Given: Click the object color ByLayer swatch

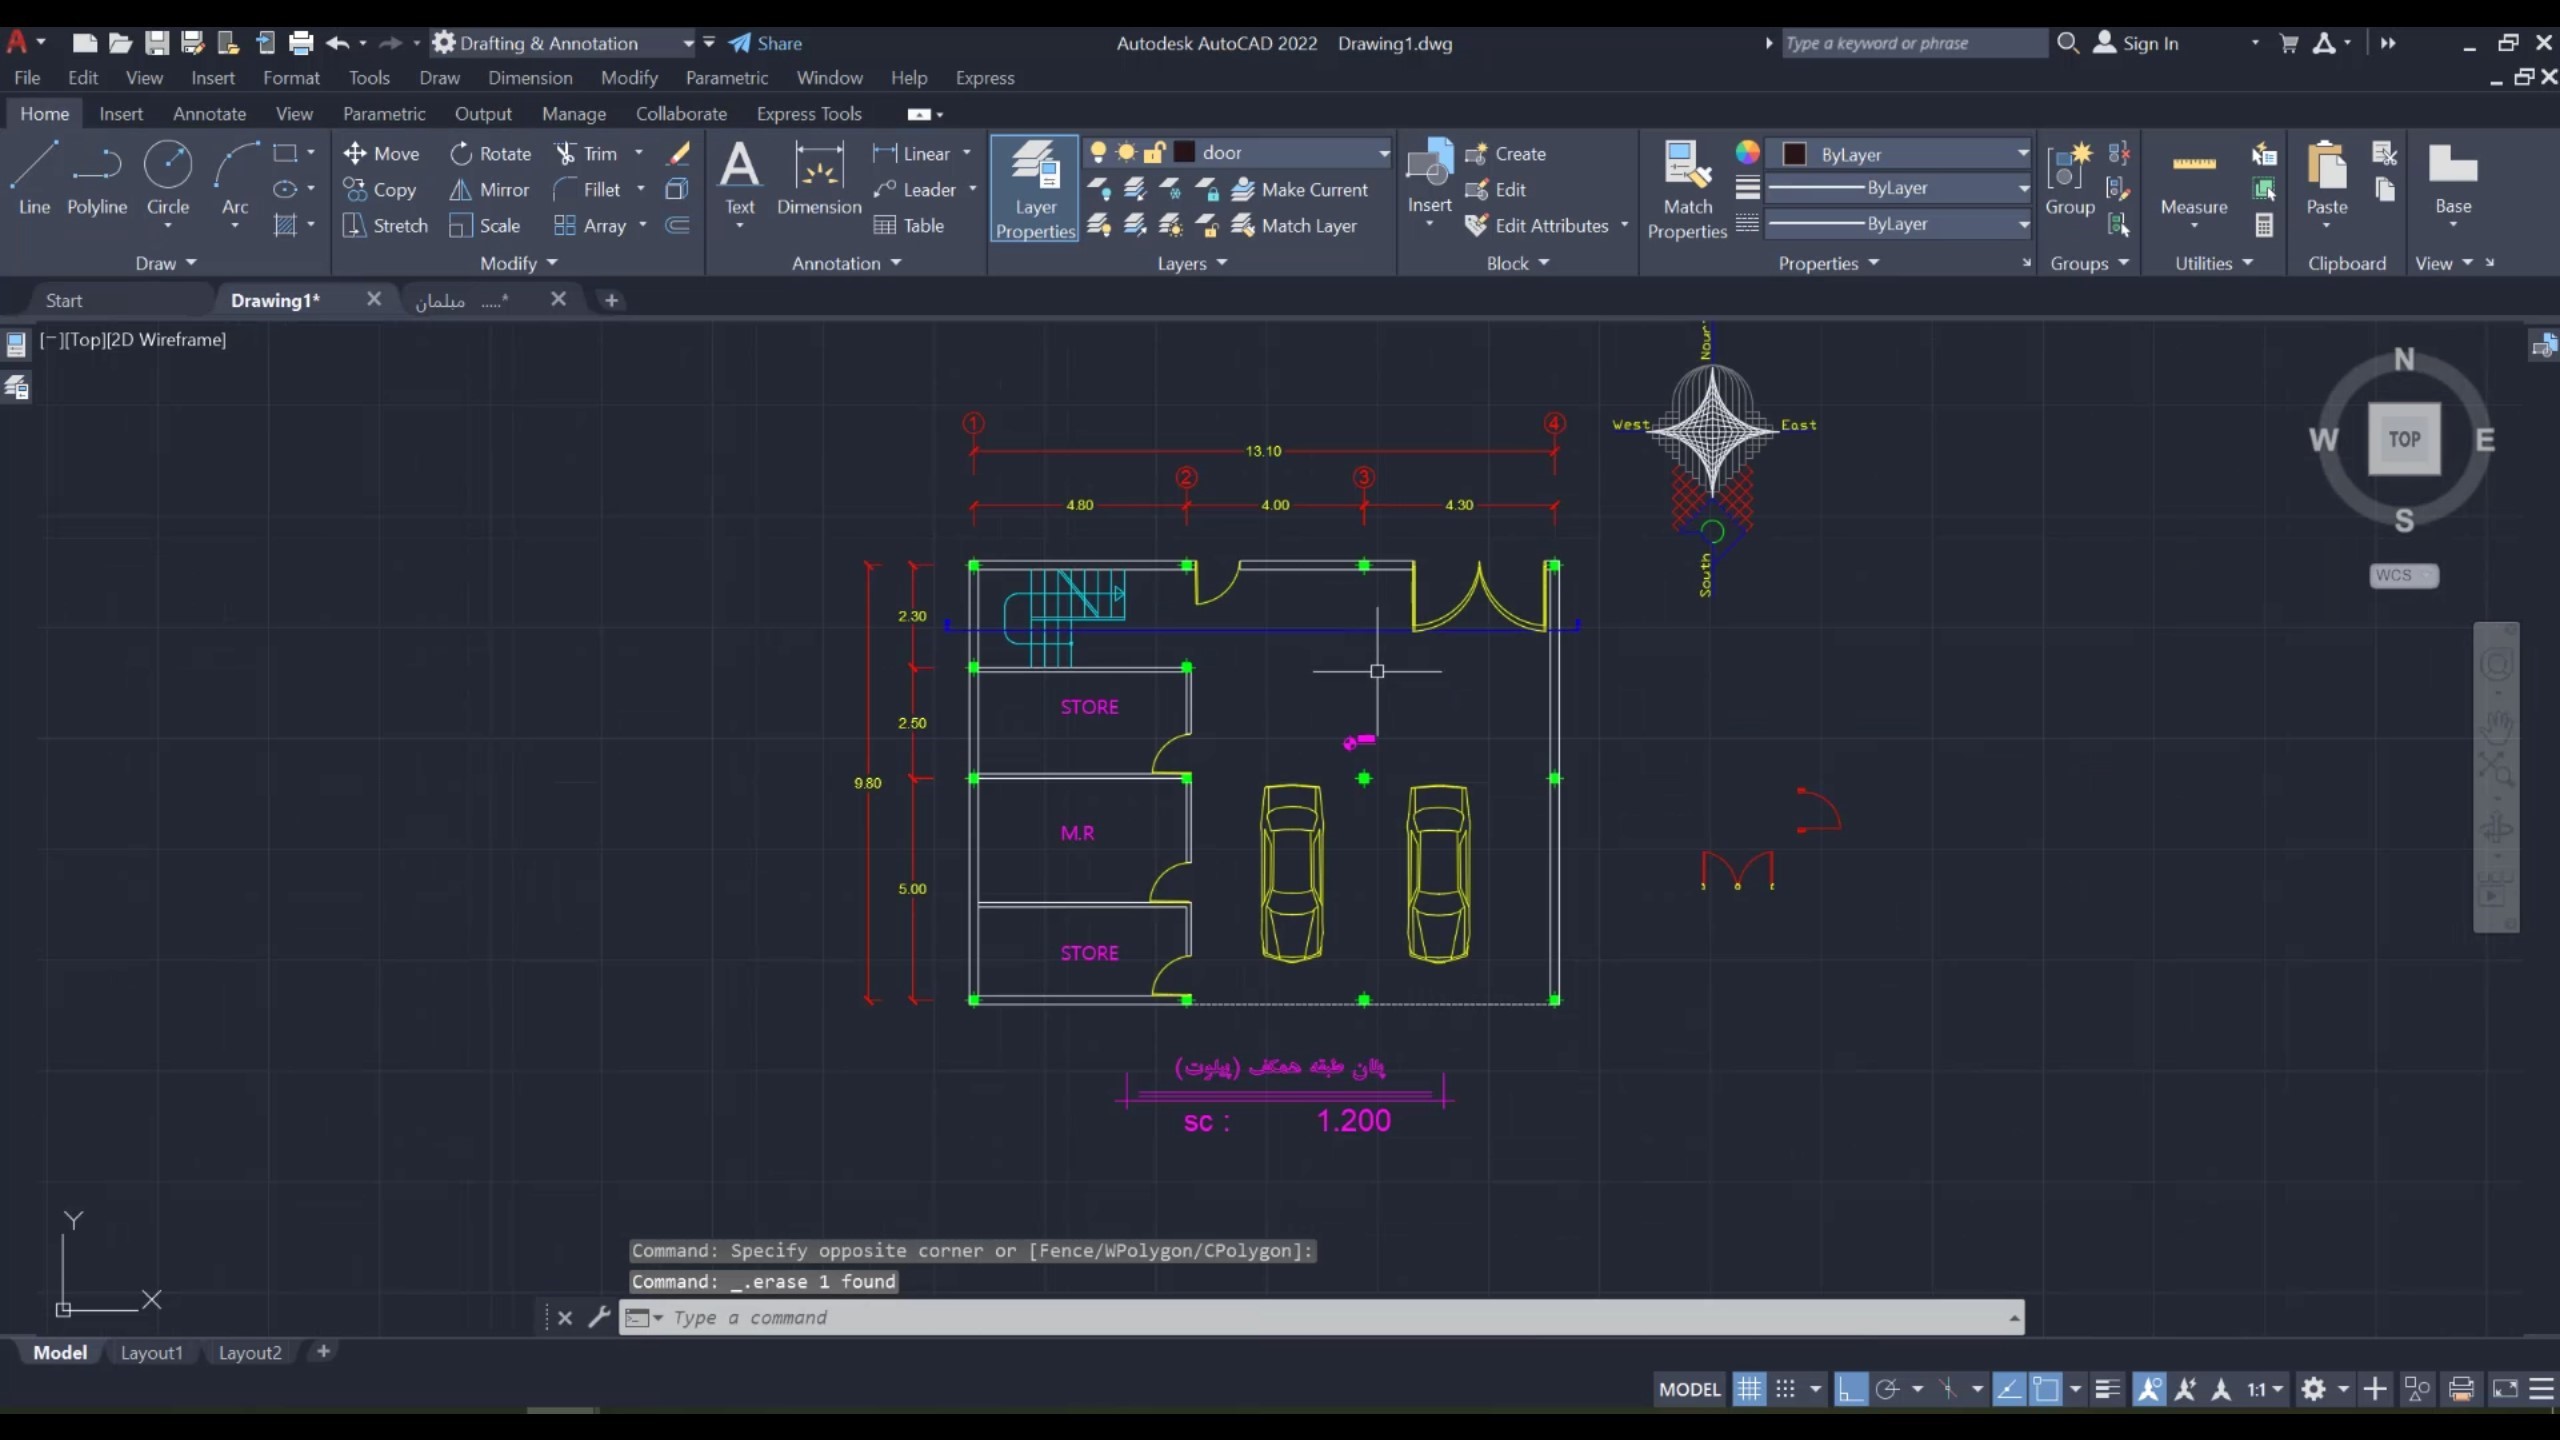Looking at the screenshot, I should coord(1795,153).
